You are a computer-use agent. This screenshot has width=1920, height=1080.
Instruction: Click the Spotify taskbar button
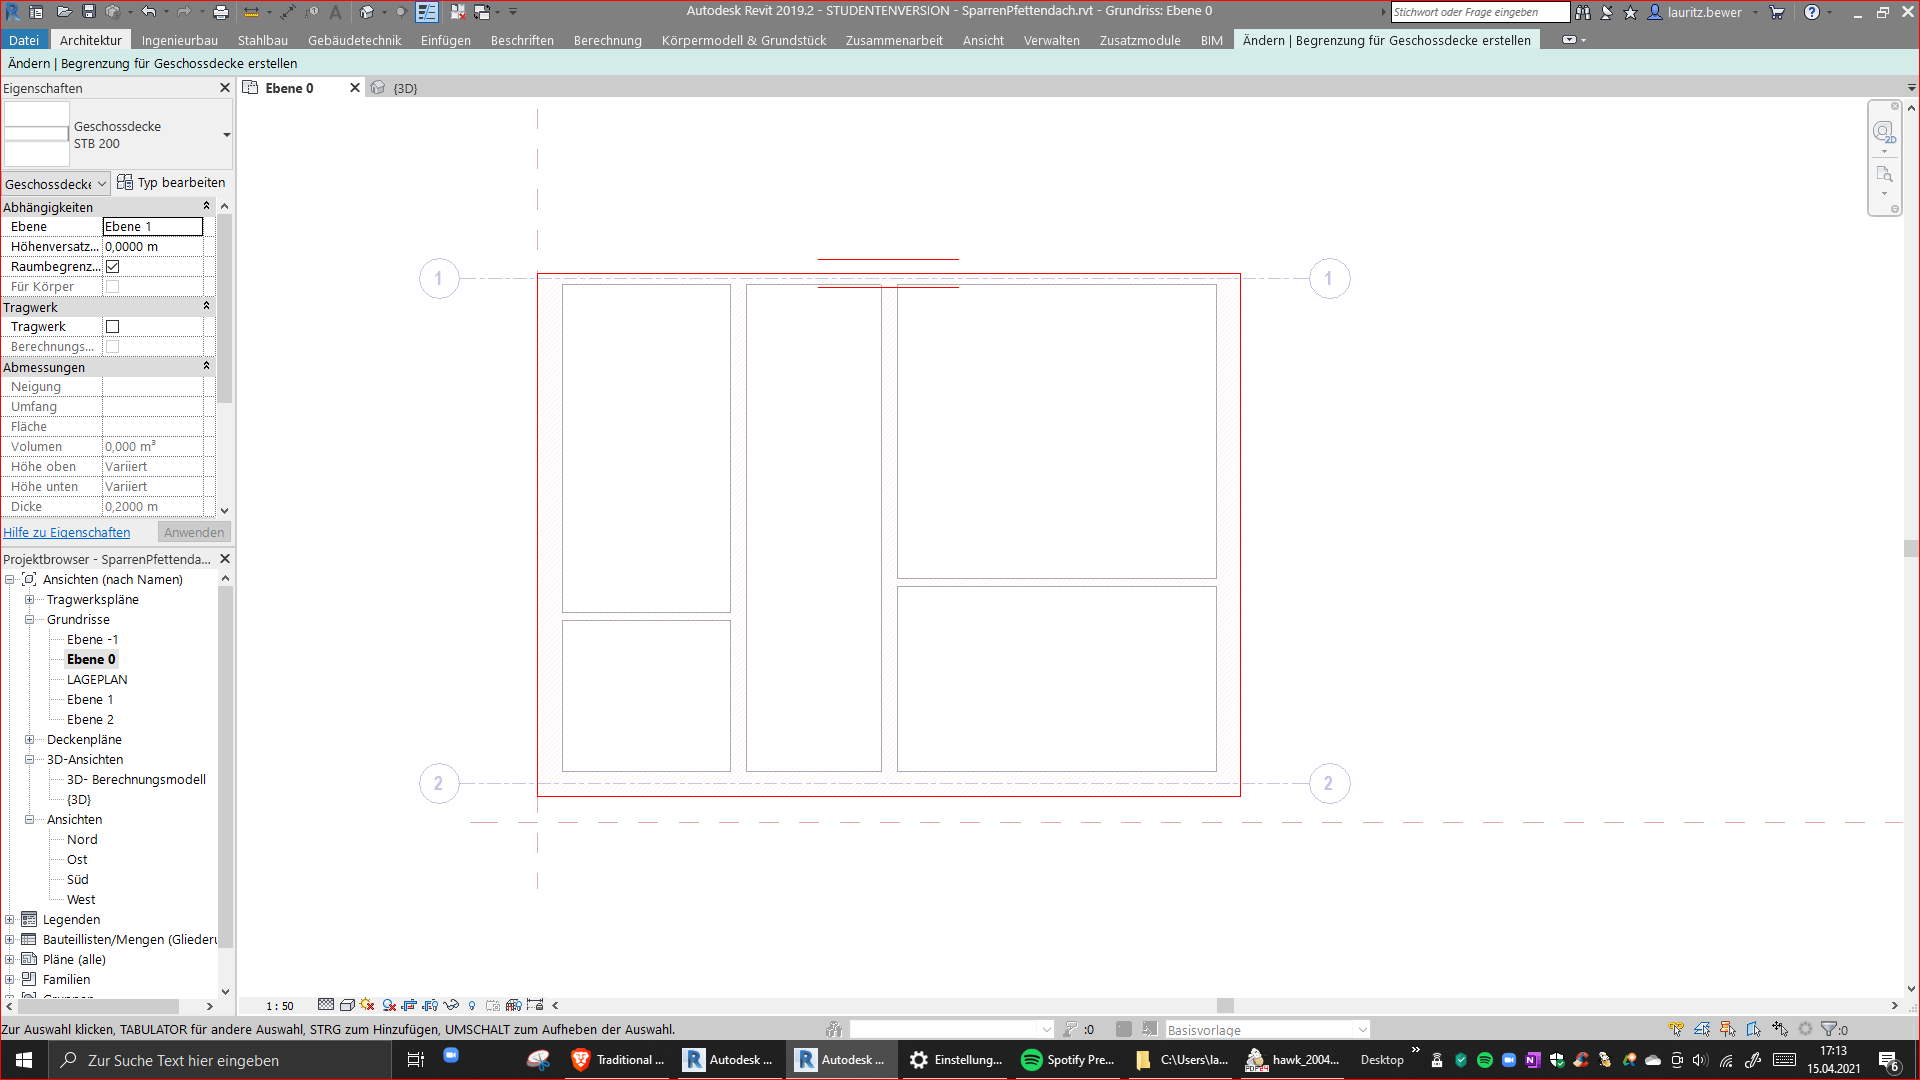click(x=1067, y=1060)
